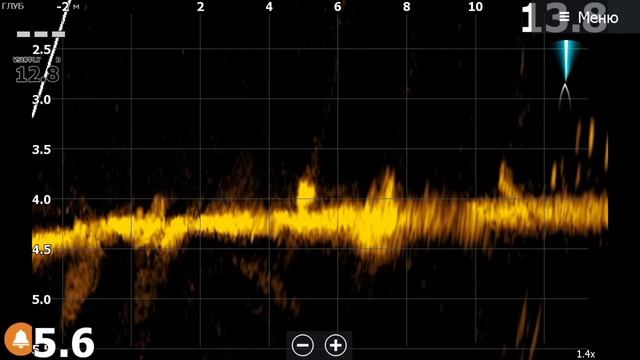Zoom out with the minus button

click(x=302, y=345)
